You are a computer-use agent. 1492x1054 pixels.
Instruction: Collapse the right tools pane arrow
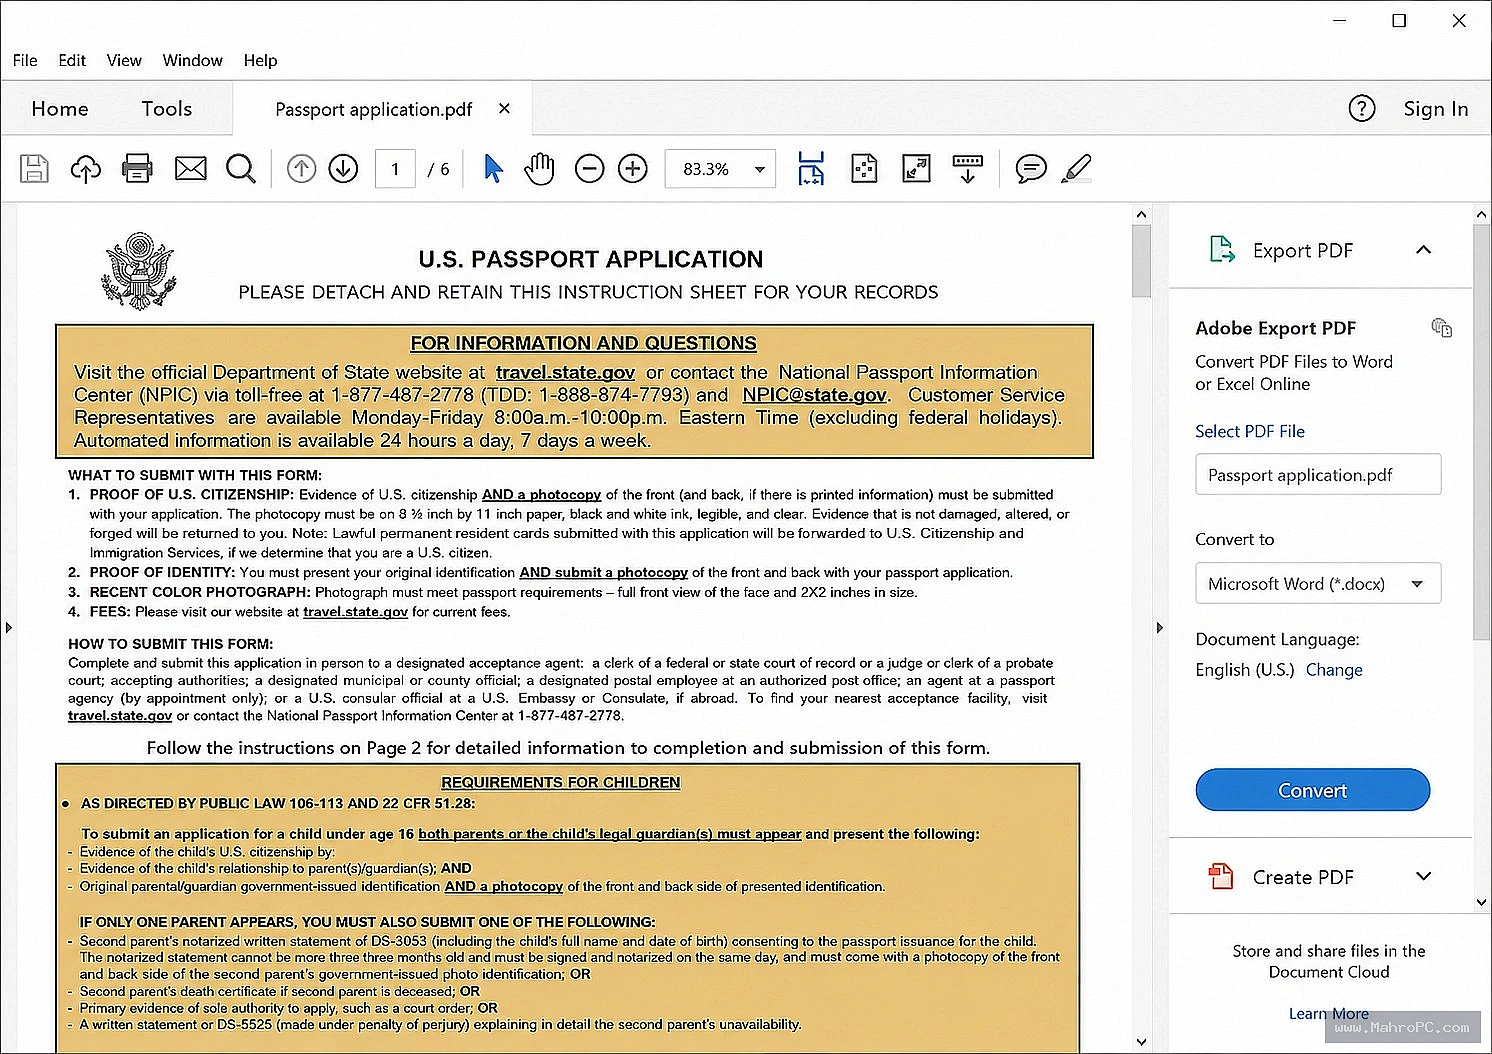[1159, 628]
